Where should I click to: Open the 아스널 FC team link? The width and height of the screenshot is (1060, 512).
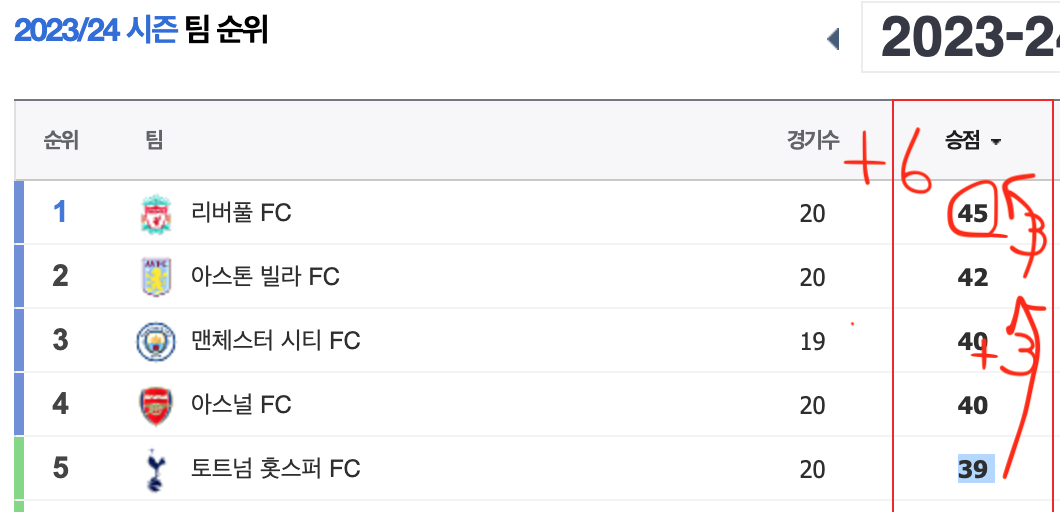pos(241,404)
